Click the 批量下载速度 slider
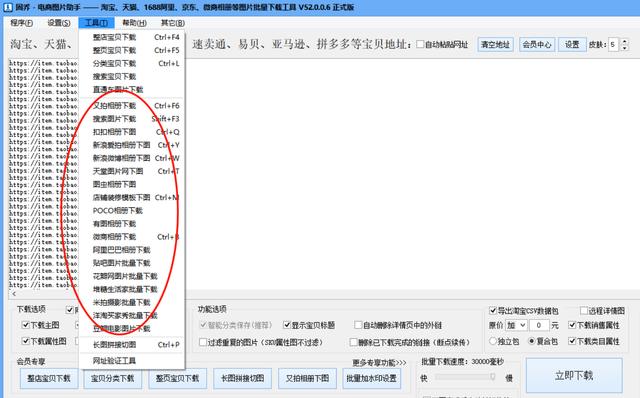 465,377
